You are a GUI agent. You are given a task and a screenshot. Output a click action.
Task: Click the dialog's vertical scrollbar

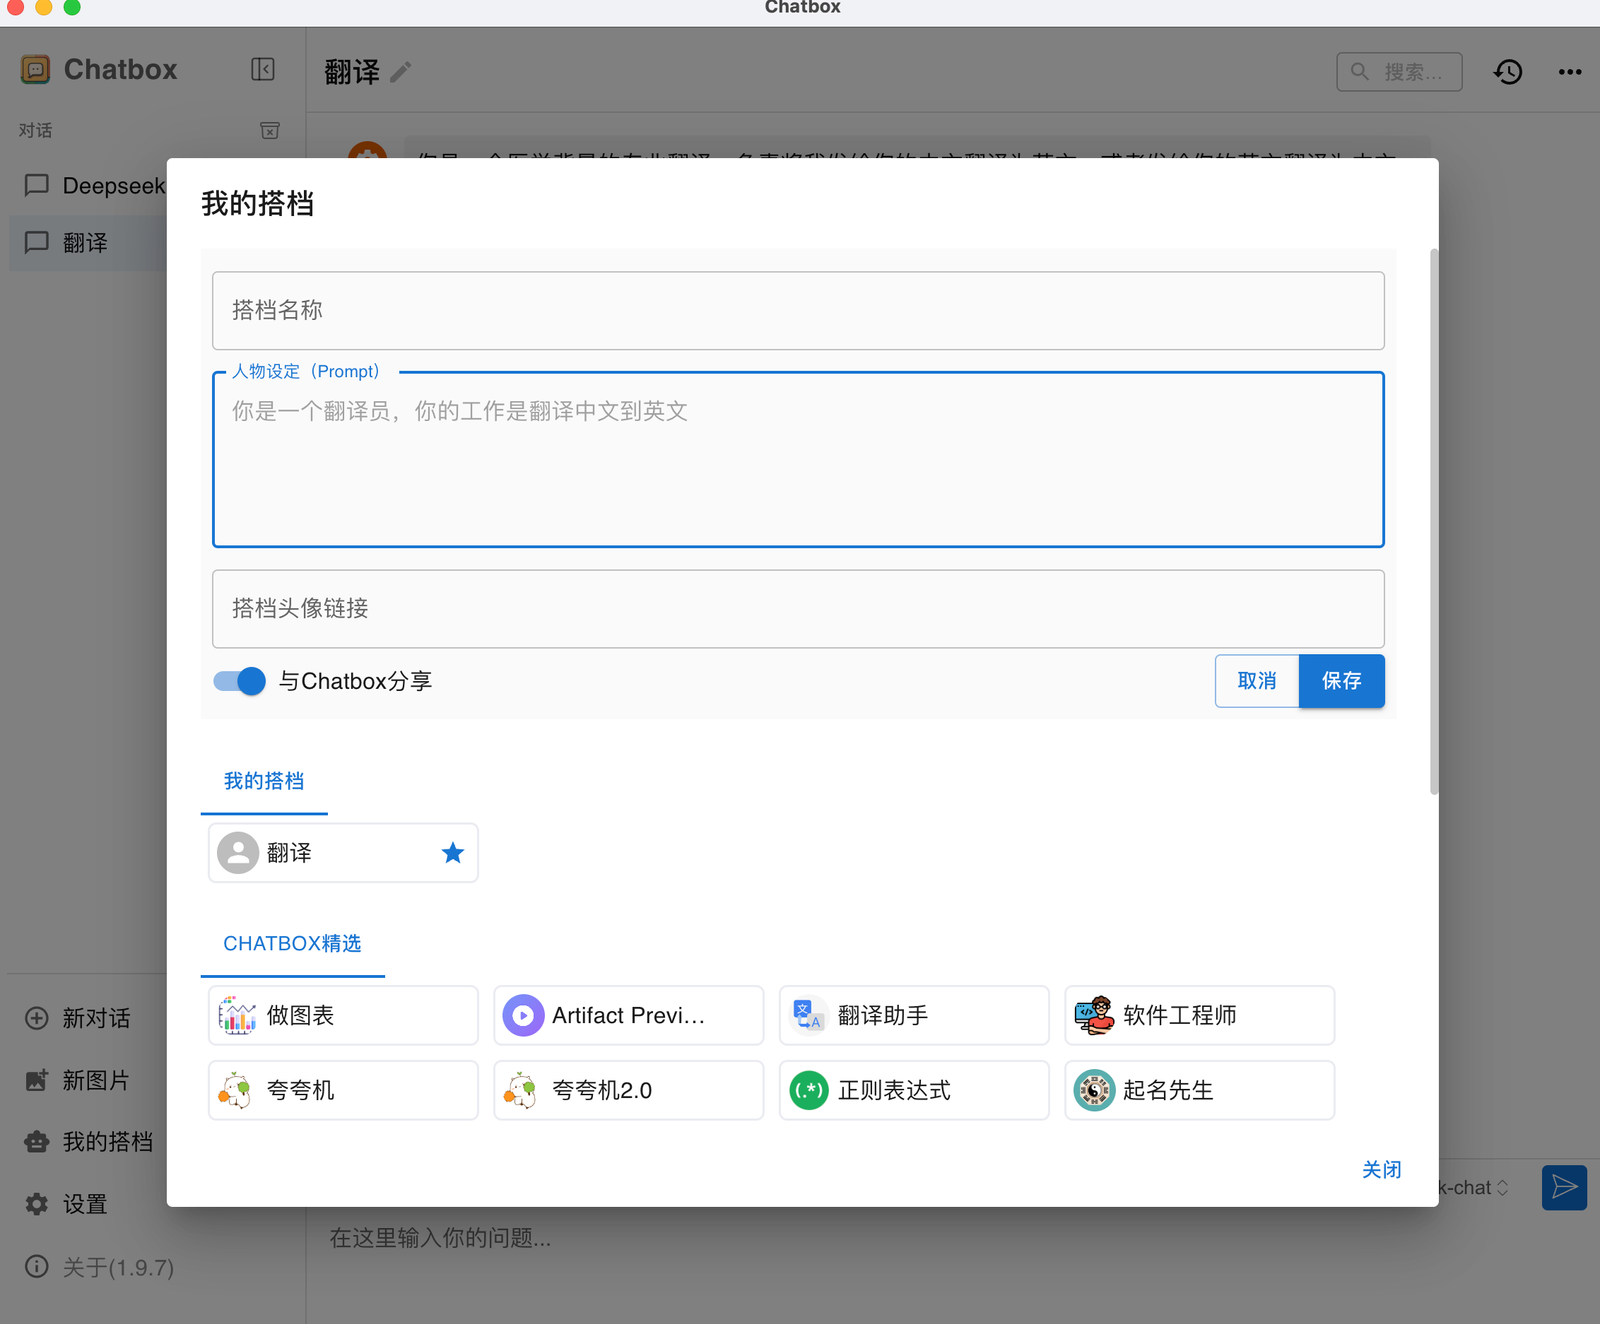coord(1434,520)
